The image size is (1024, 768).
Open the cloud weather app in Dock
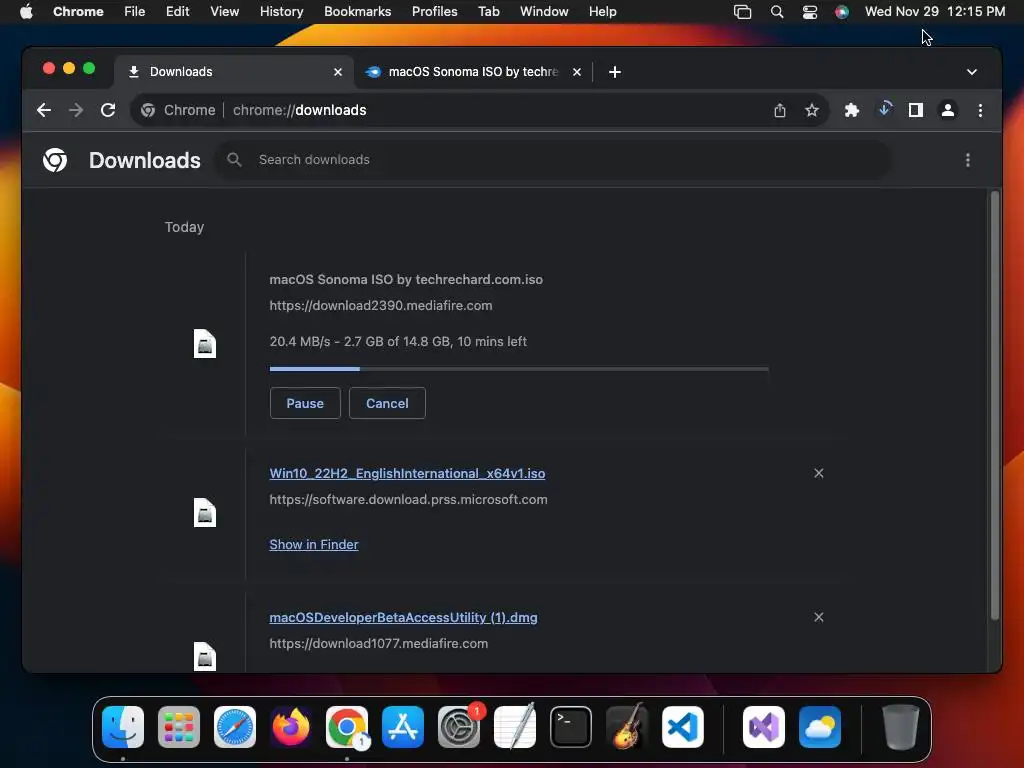pos(820,727)
